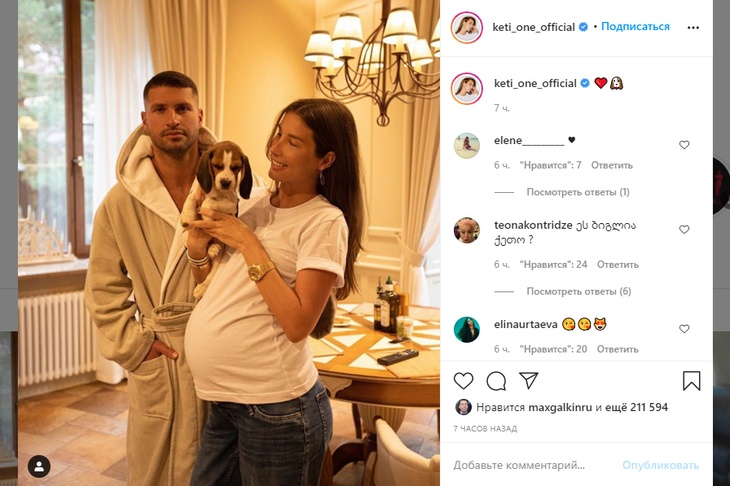This screenshot has width=730, height=486.
Task: Save post with bookmark icon
Action: (x=691, y=381)
